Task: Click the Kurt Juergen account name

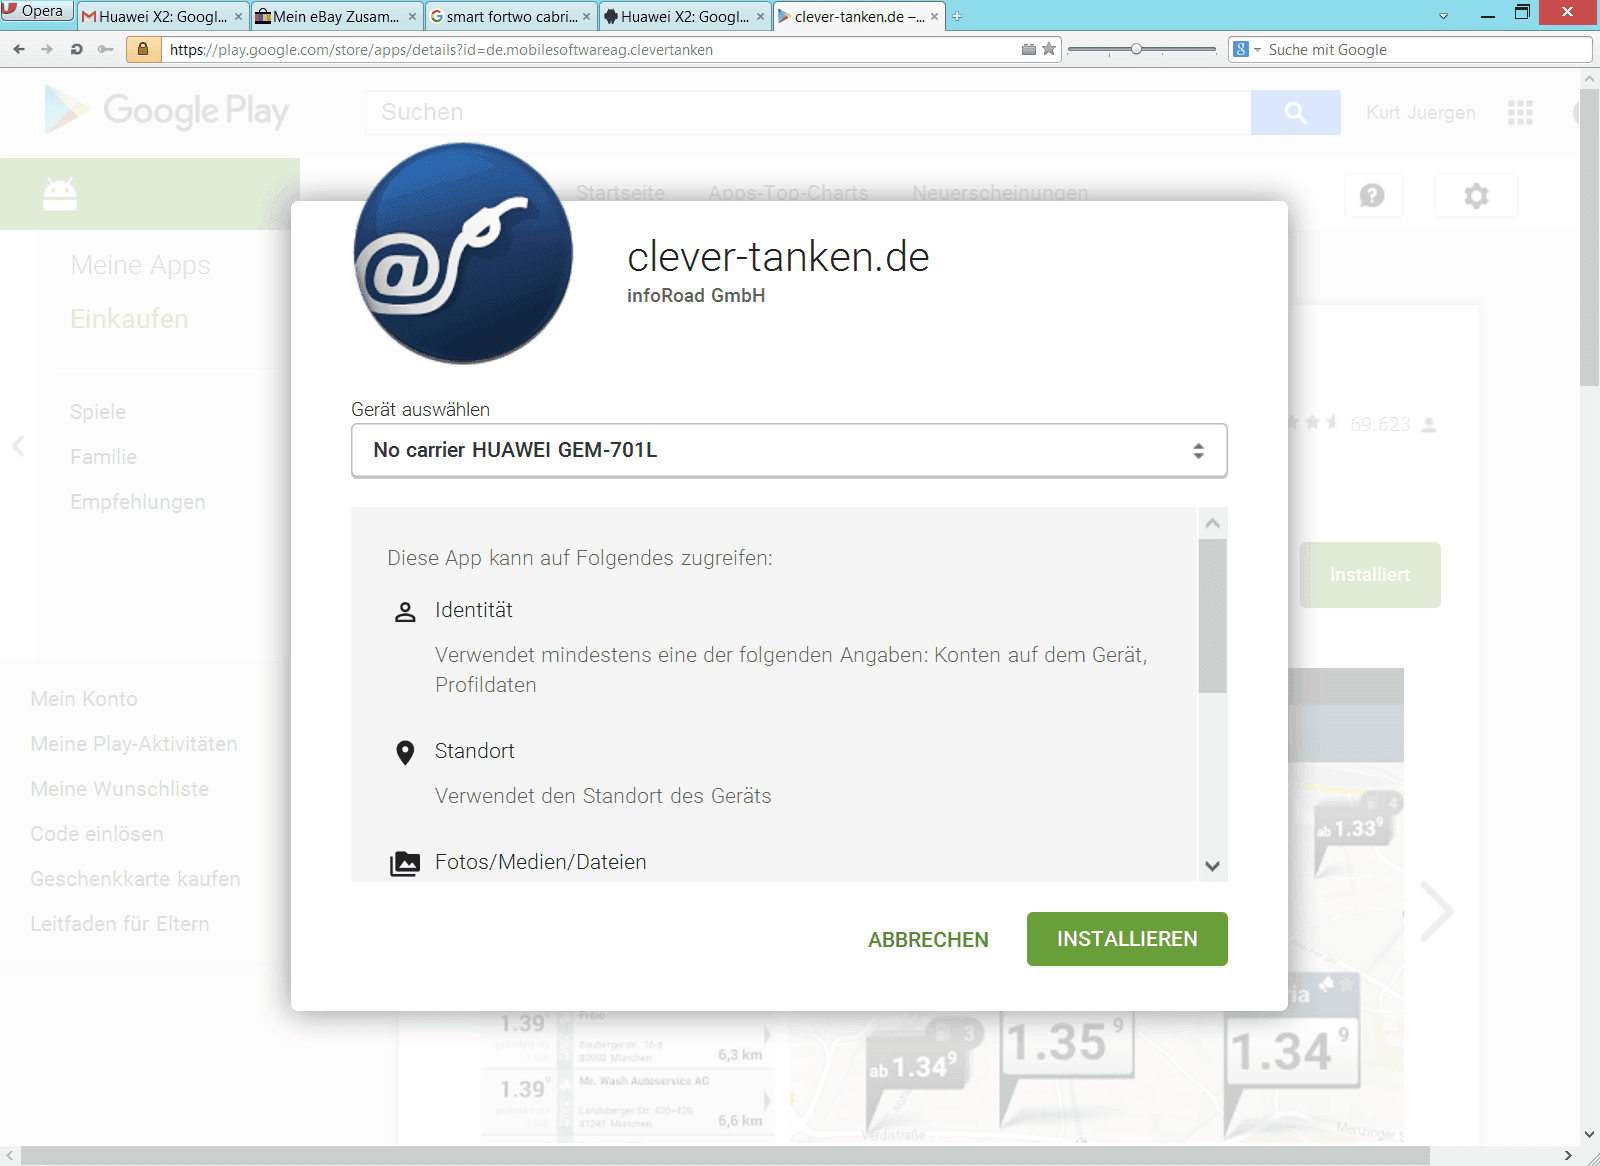Action: pos(1421,113)
